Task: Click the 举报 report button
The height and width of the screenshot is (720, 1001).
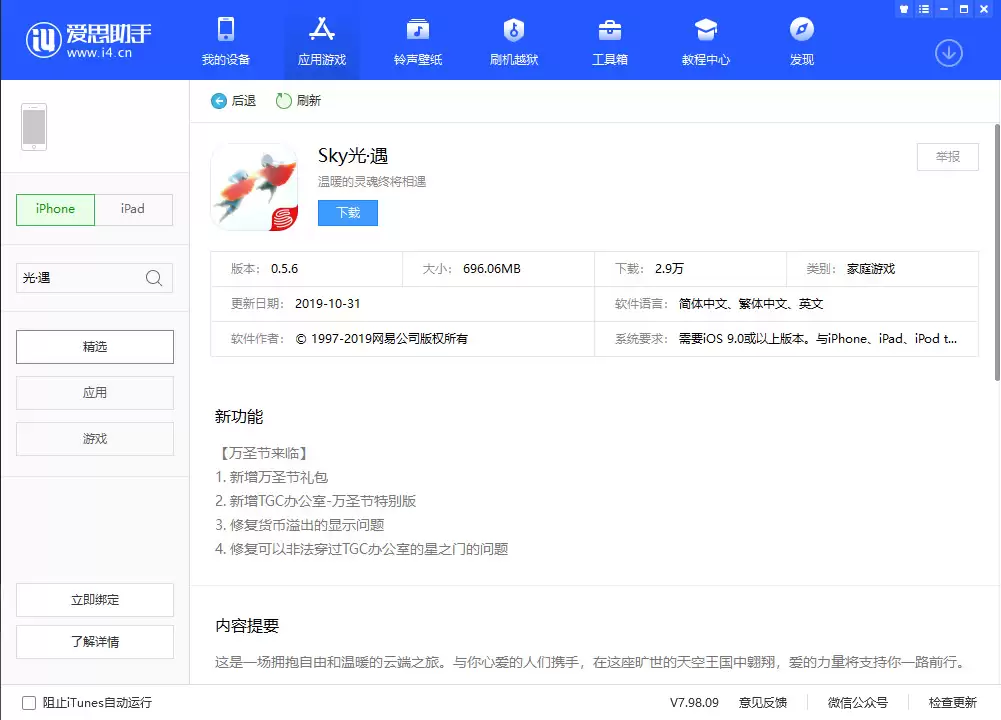Action: [x=947, y=157]
